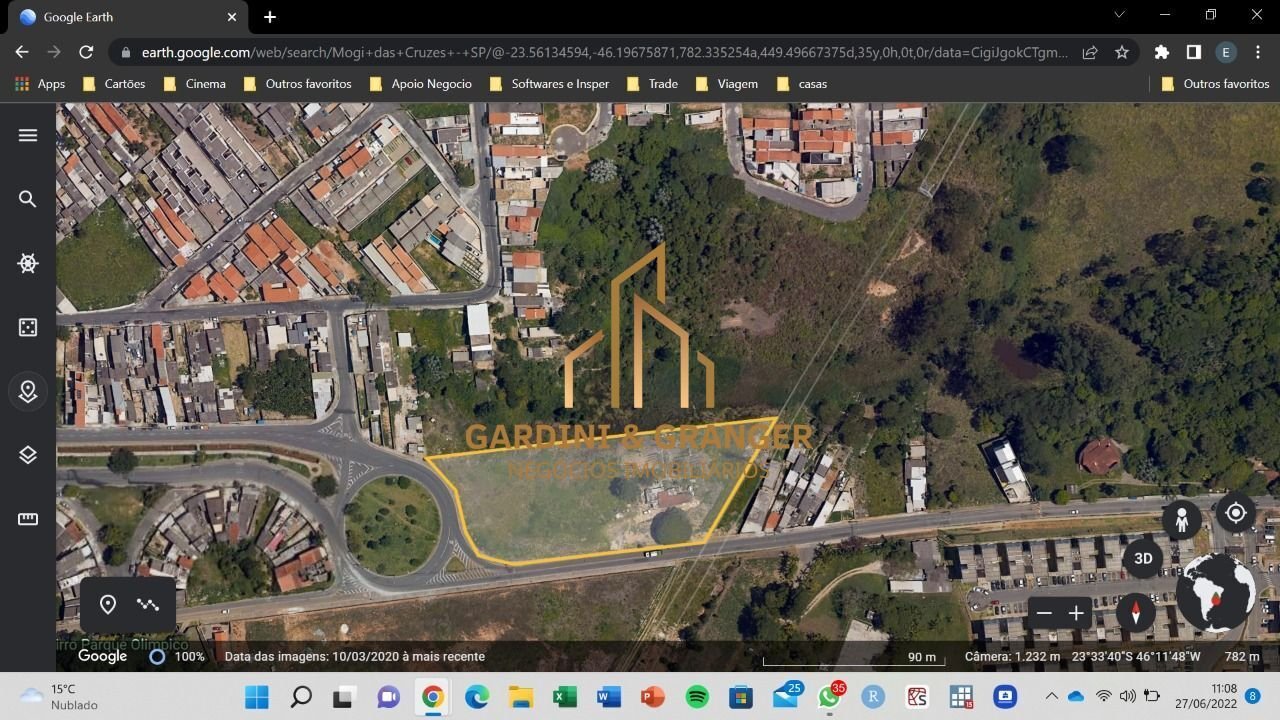Open the Google Earth hamburger menu

pos(28,135)
